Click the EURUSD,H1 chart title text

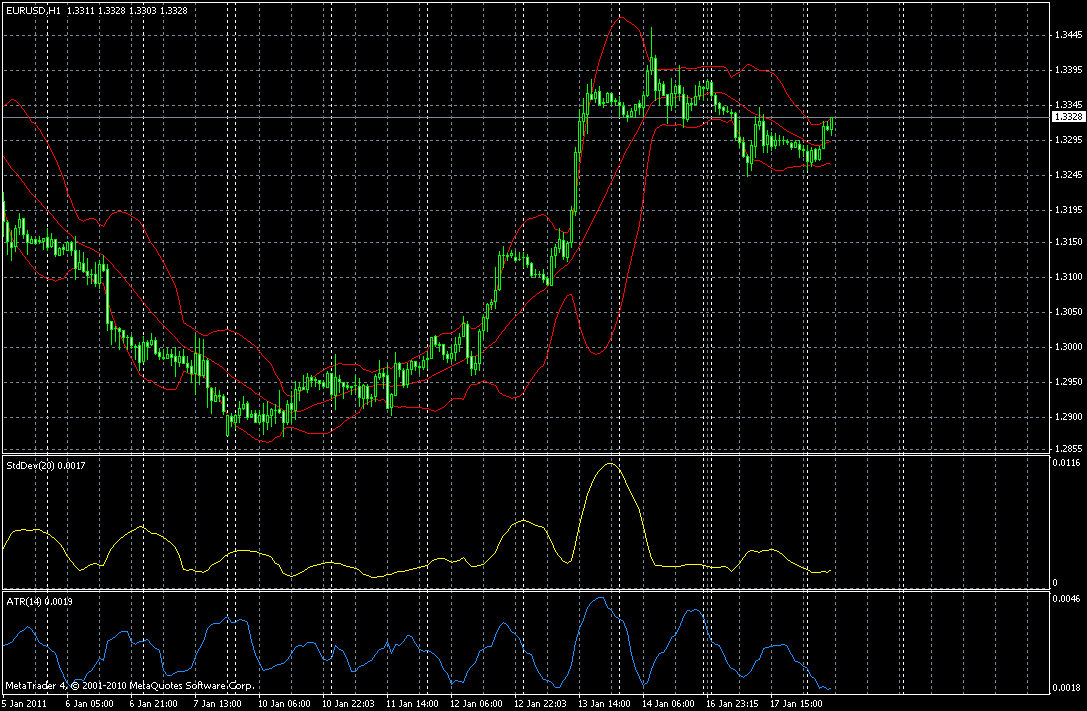pyautogui.click(x=33, y=11)
